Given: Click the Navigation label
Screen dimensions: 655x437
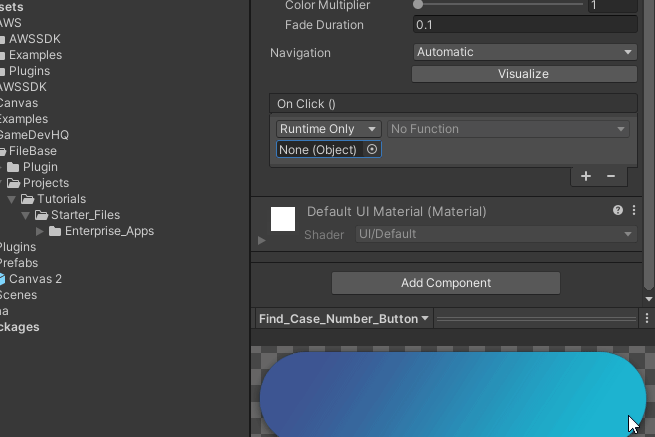Looking at the screenshot, I should (x=300, y=53).
